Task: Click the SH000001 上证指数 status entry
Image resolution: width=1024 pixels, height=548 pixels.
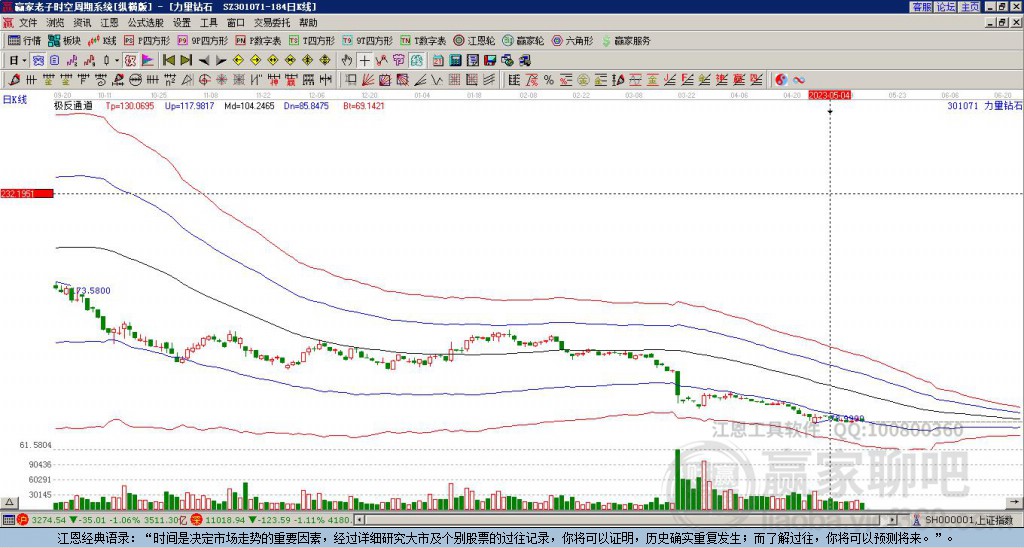Action: click(x=968, y=520)
